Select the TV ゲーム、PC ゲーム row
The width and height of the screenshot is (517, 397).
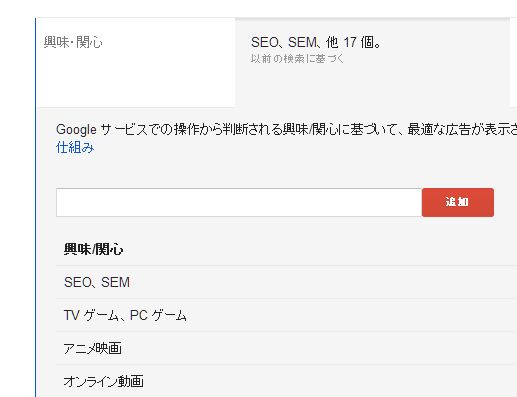286,315
